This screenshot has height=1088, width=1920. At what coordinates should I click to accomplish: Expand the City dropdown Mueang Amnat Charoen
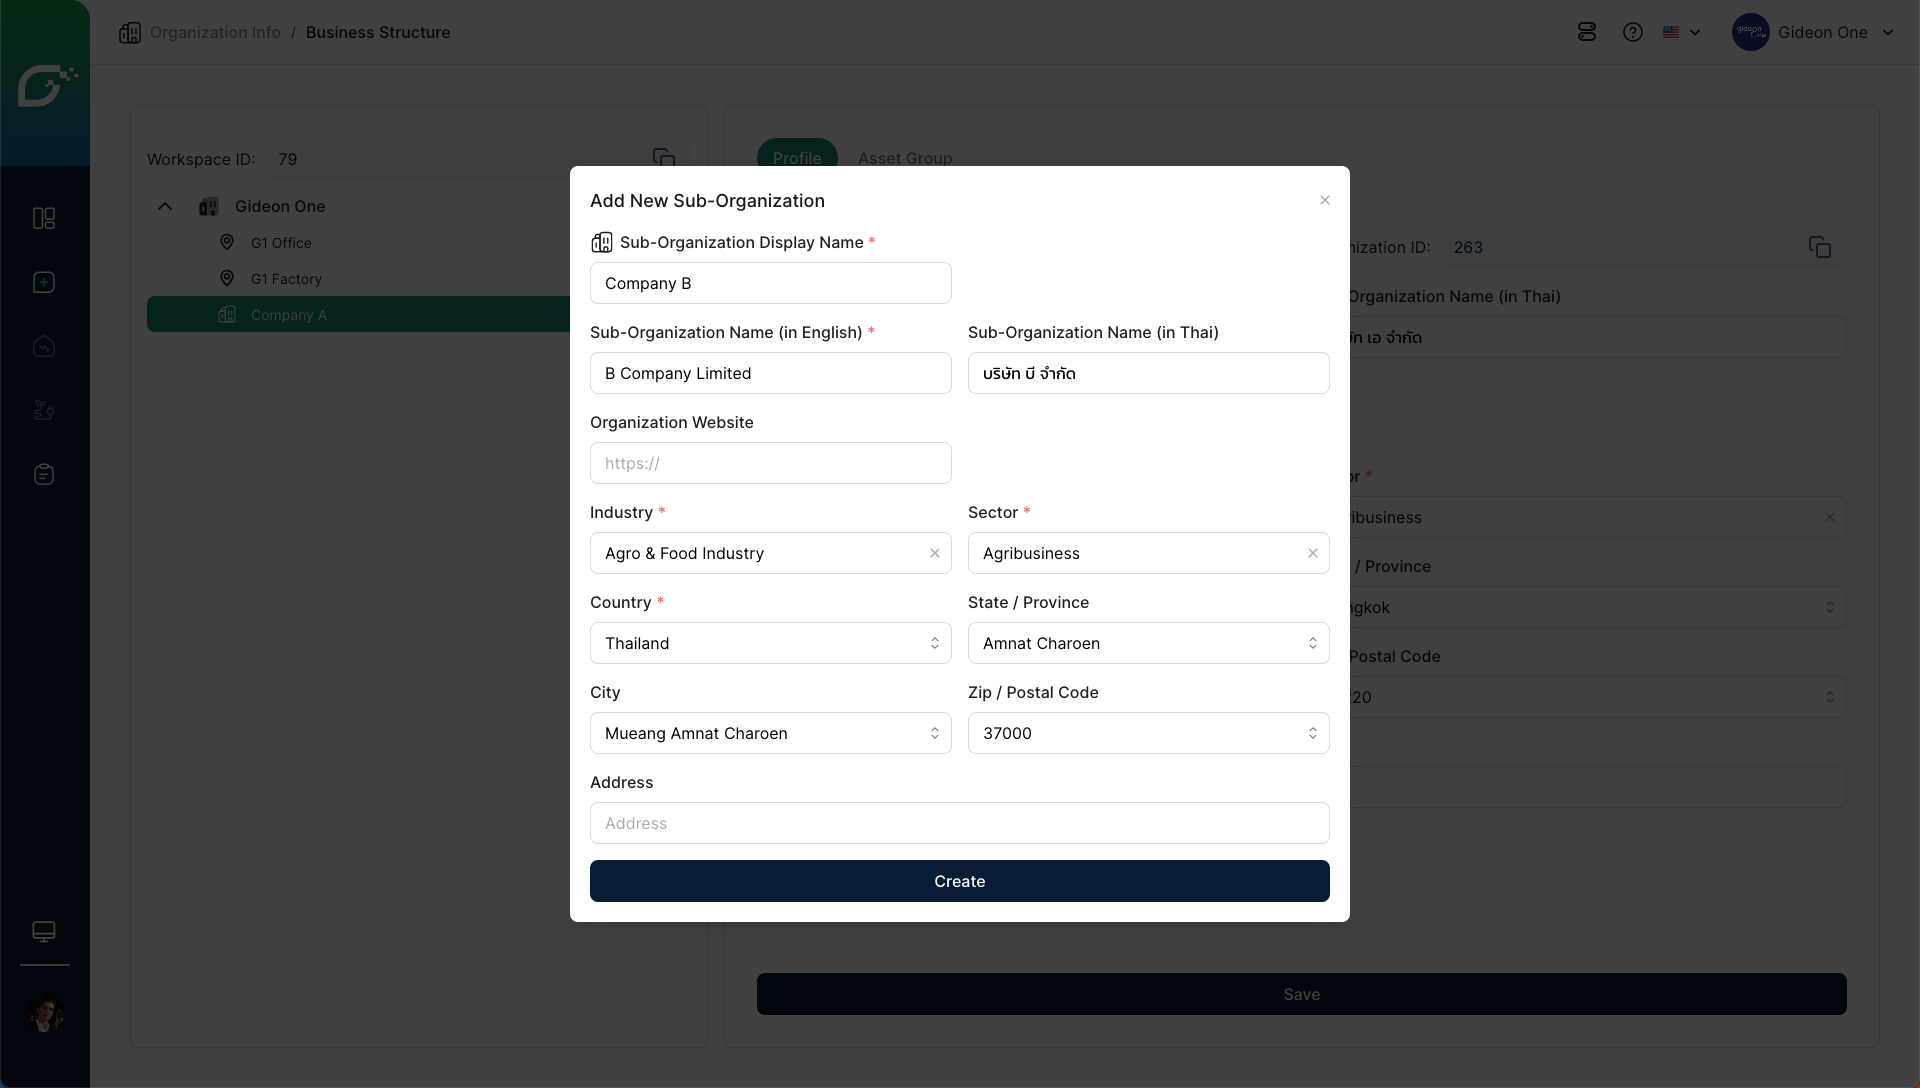tap(770, 733)
